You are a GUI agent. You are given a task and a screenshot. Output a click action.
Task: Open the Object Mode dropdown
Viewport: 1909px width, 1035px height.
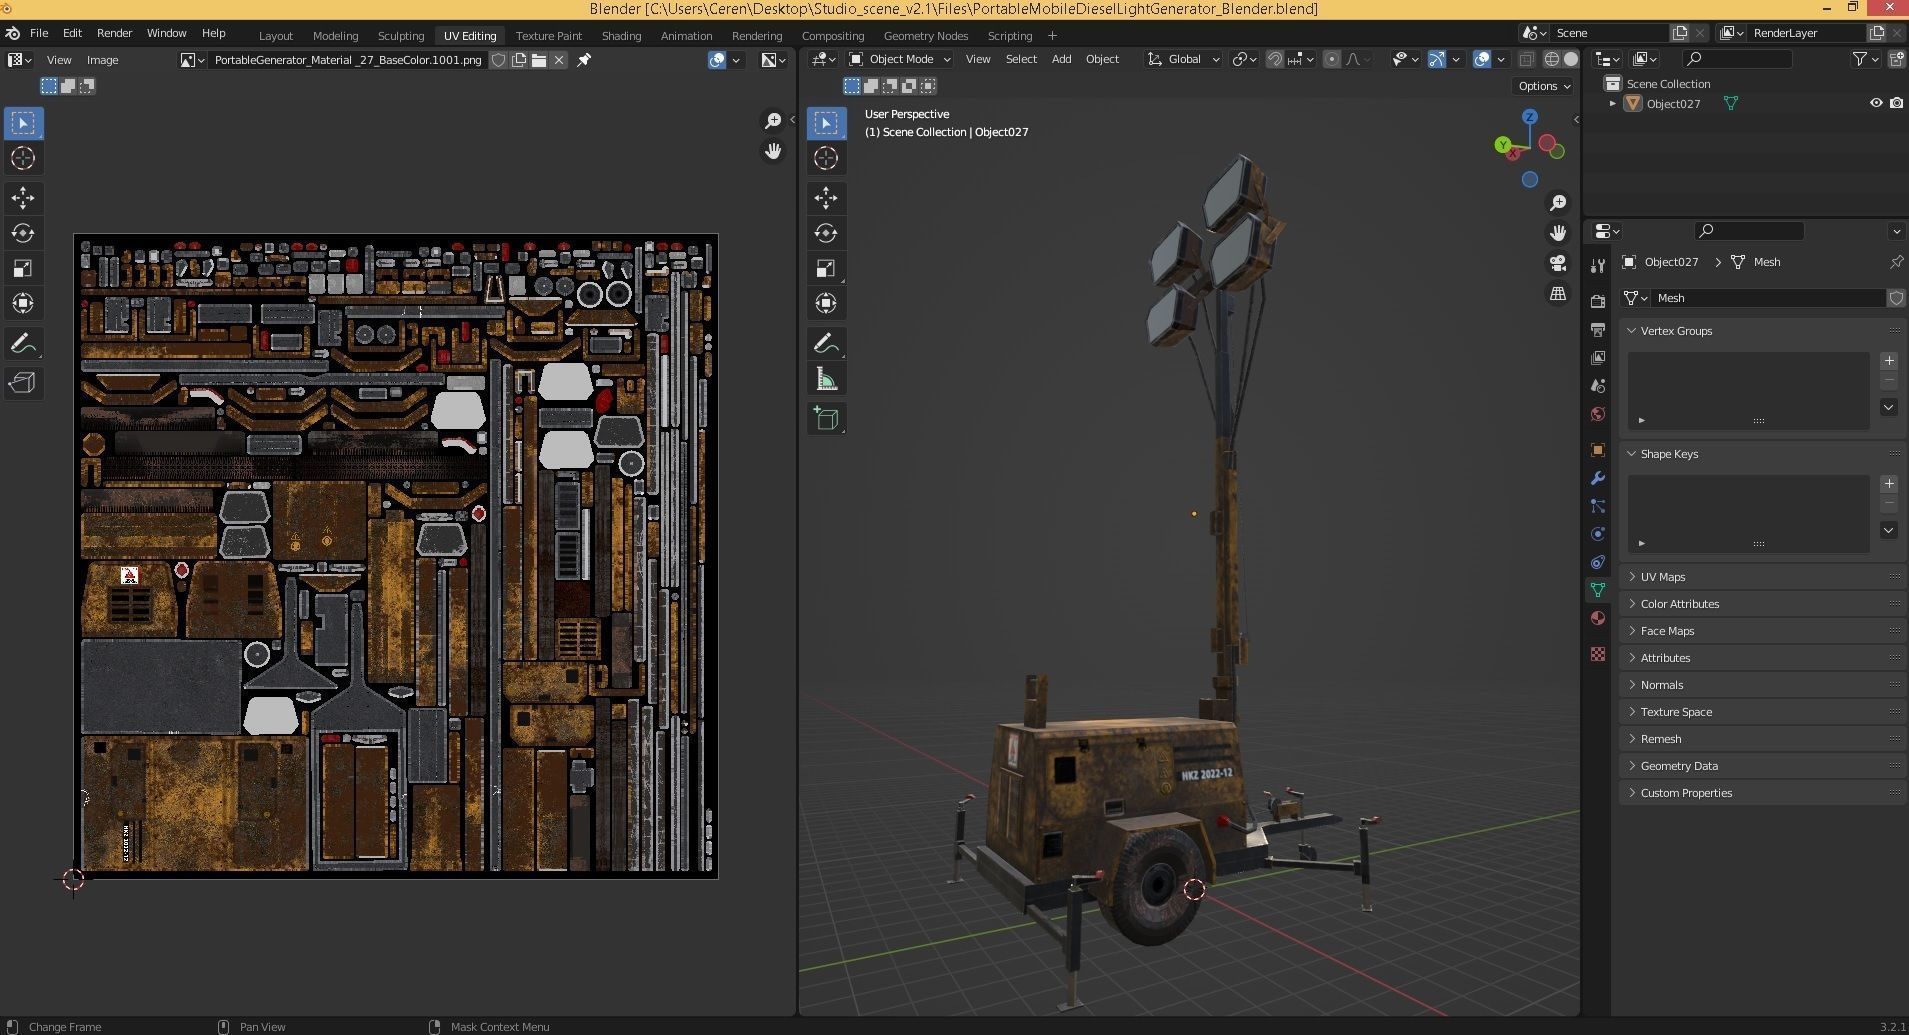coord(899,59)
